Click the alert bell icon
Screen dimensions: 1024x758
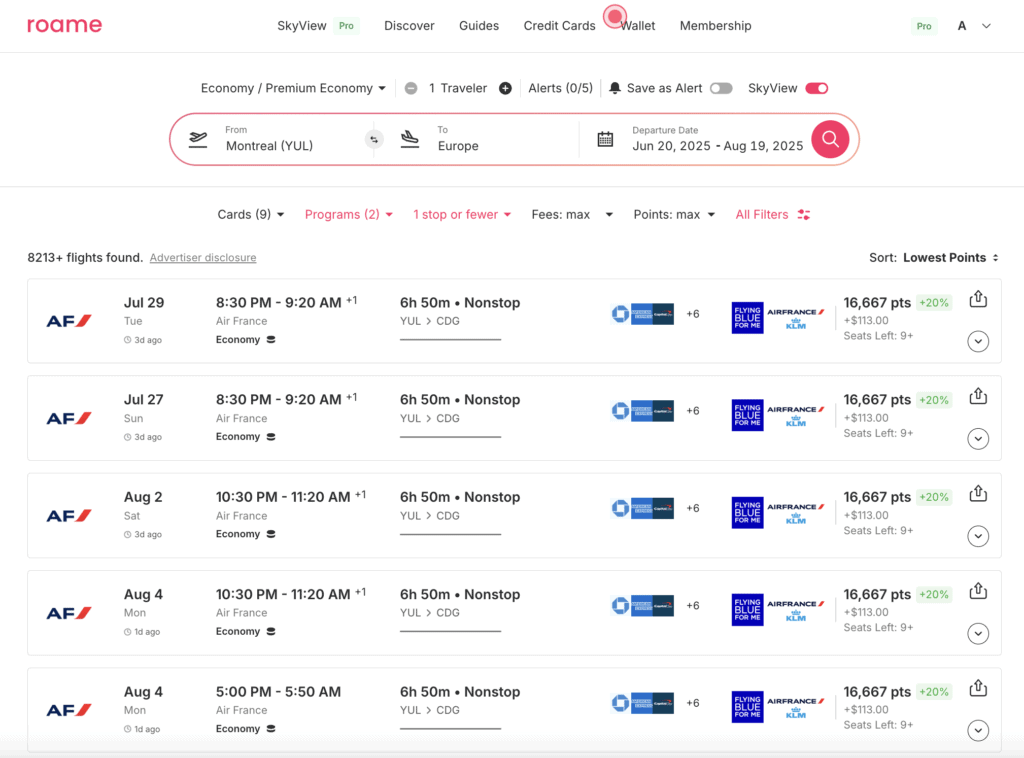[x=615, y=88]
